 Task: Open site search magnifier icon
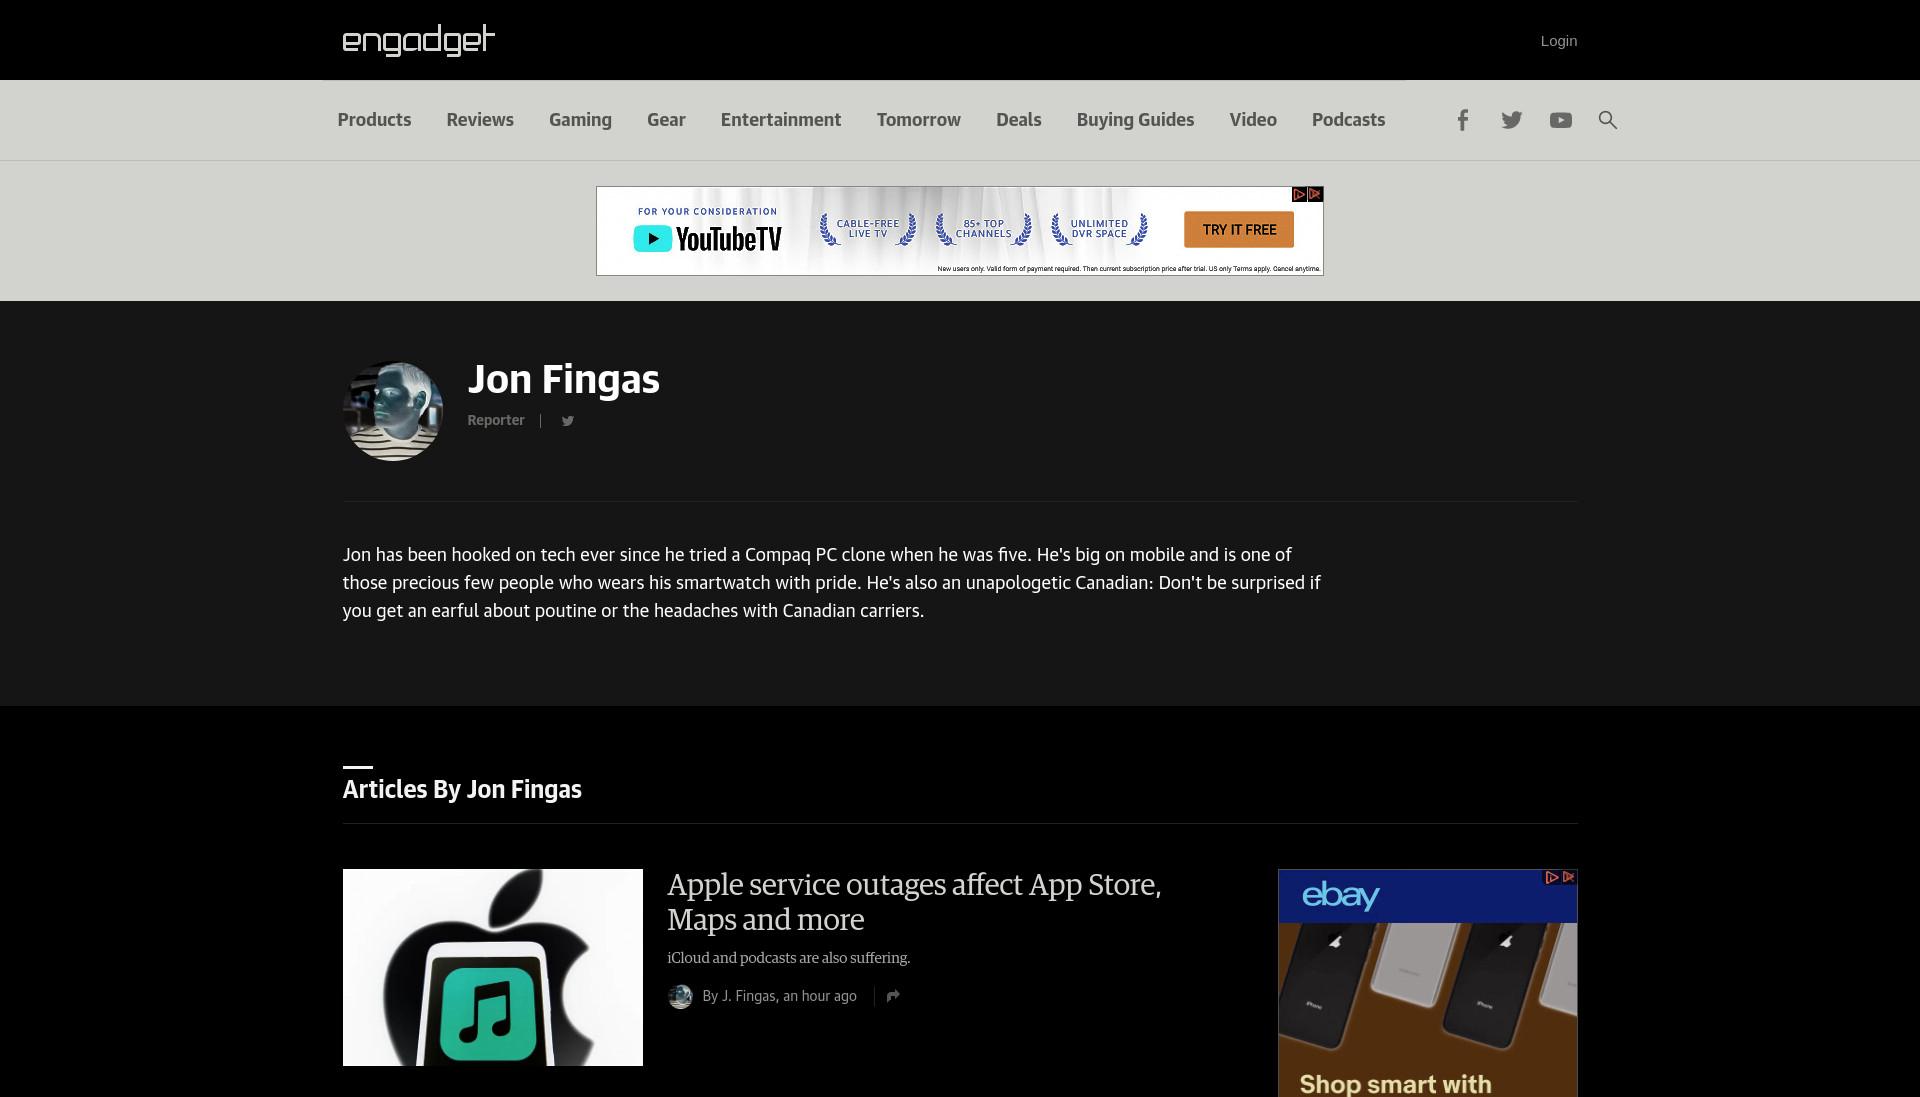tap(1607, 120)
